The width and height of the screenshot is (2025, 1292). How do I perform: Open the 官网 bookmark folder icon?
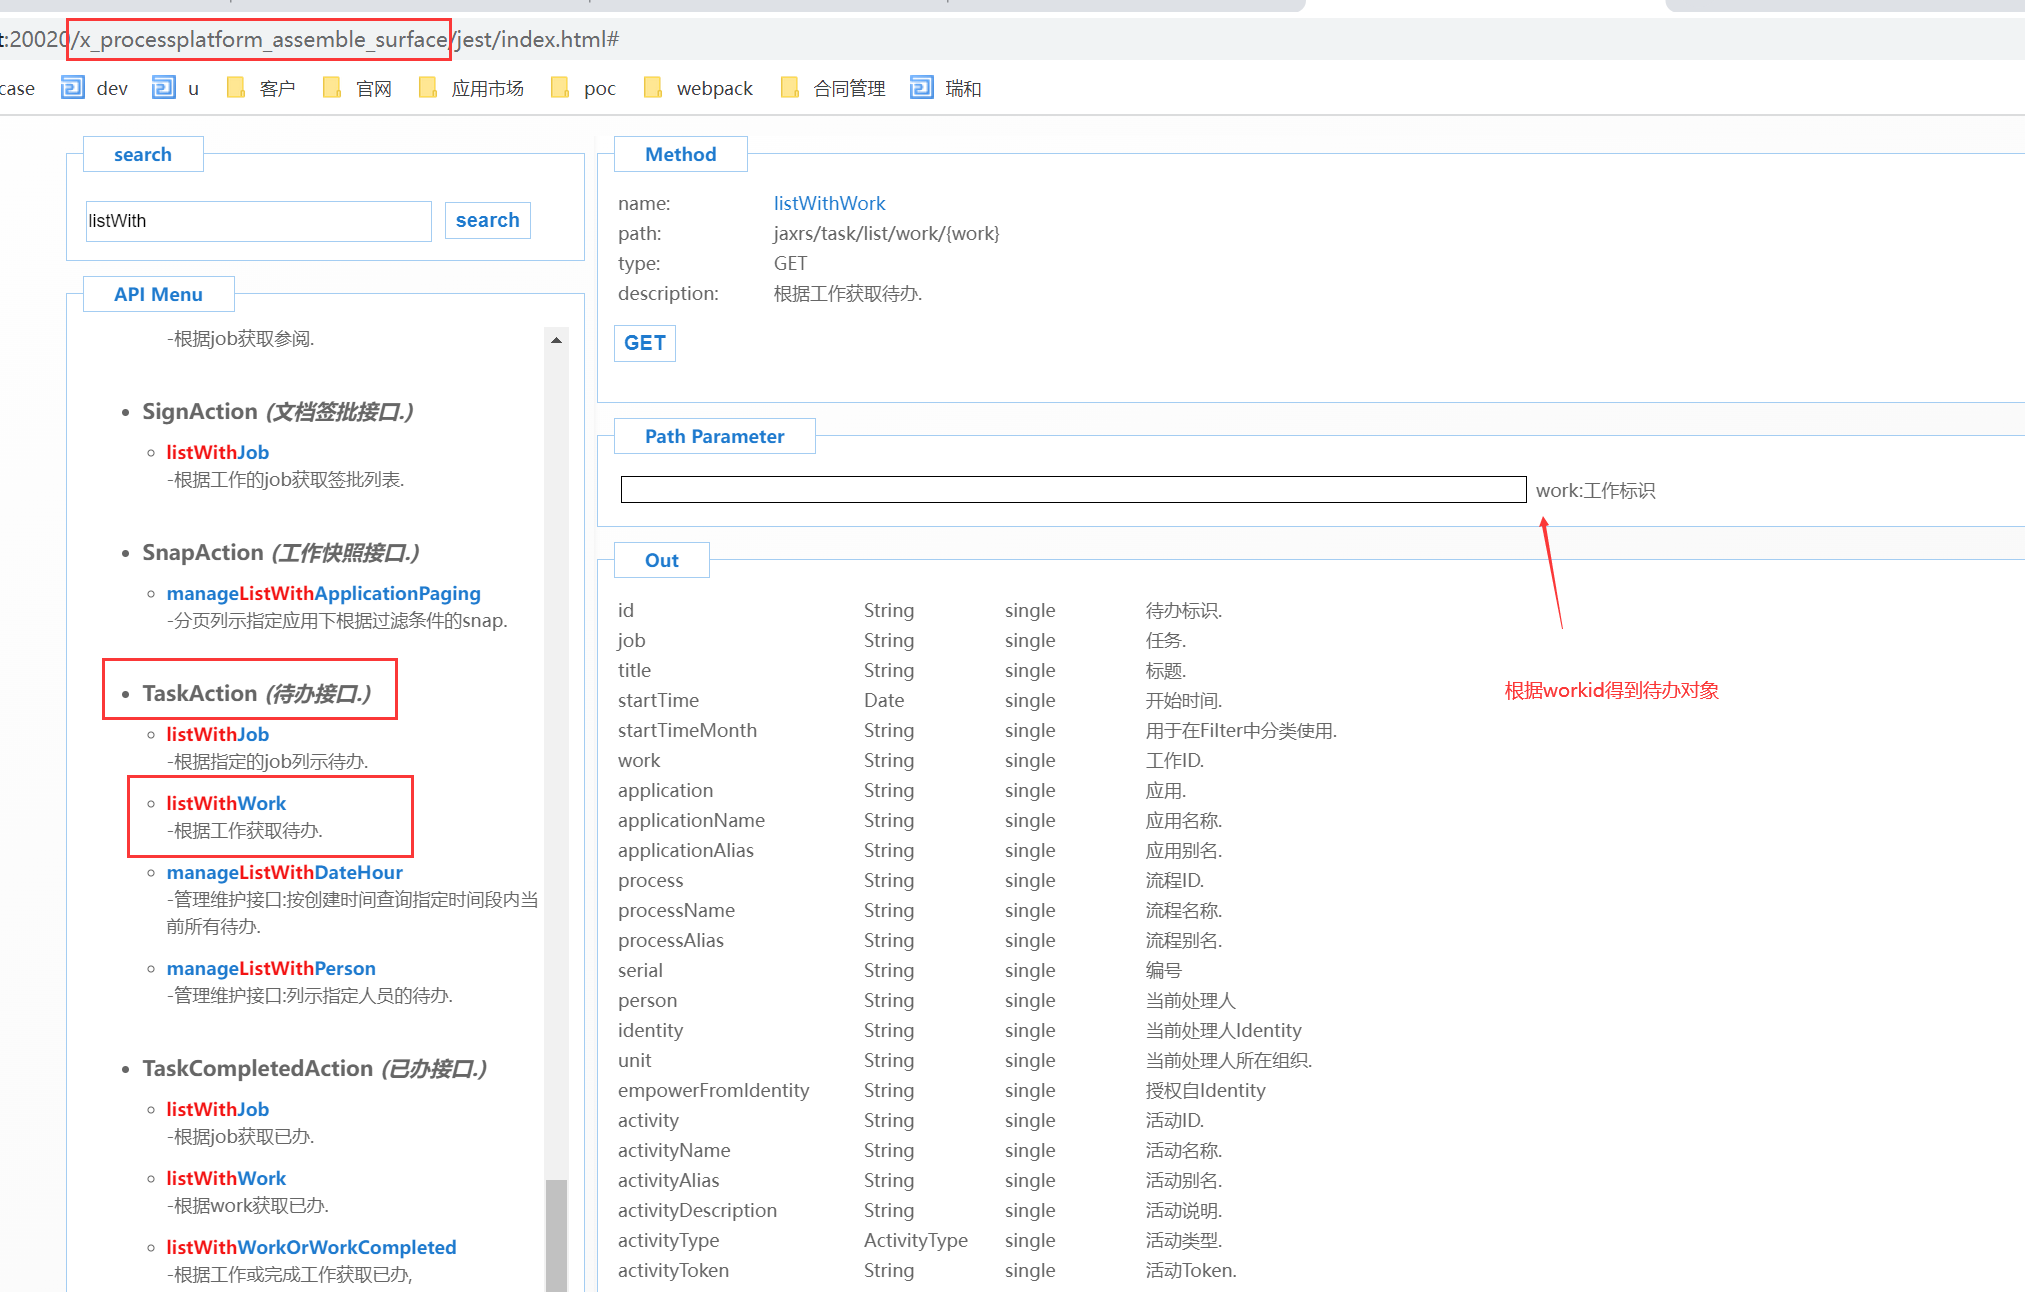coord(332,88)
